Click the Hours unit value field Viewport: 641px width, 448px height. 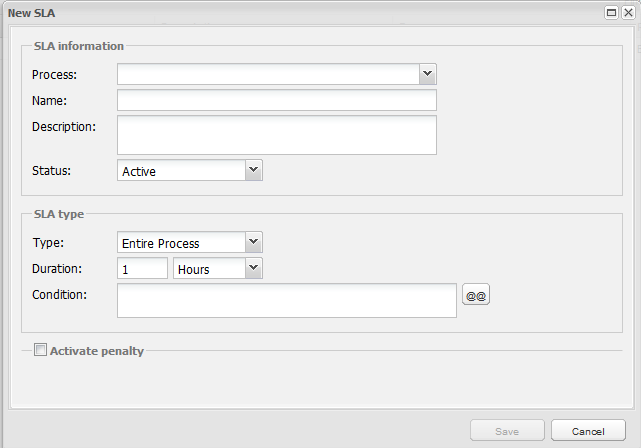point(209,269)
